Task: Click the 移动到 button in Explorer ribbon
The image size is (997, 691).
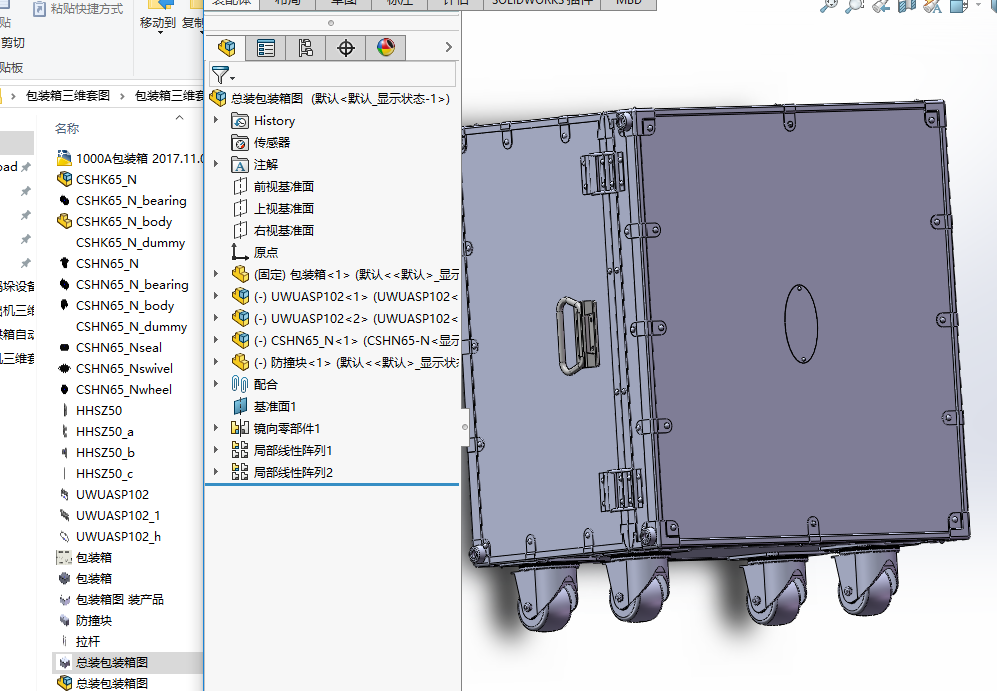Action: pos(157,22)
